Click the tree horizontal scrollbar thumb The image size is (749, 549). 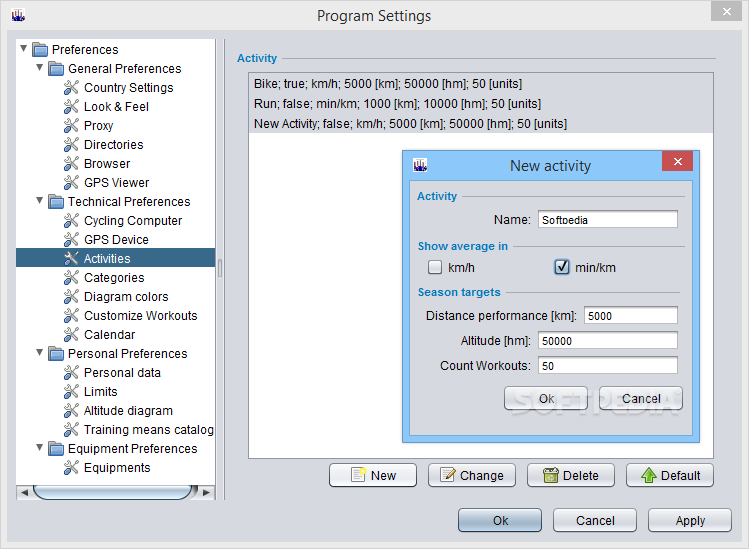pyautogui.click(x=113, y=492)
